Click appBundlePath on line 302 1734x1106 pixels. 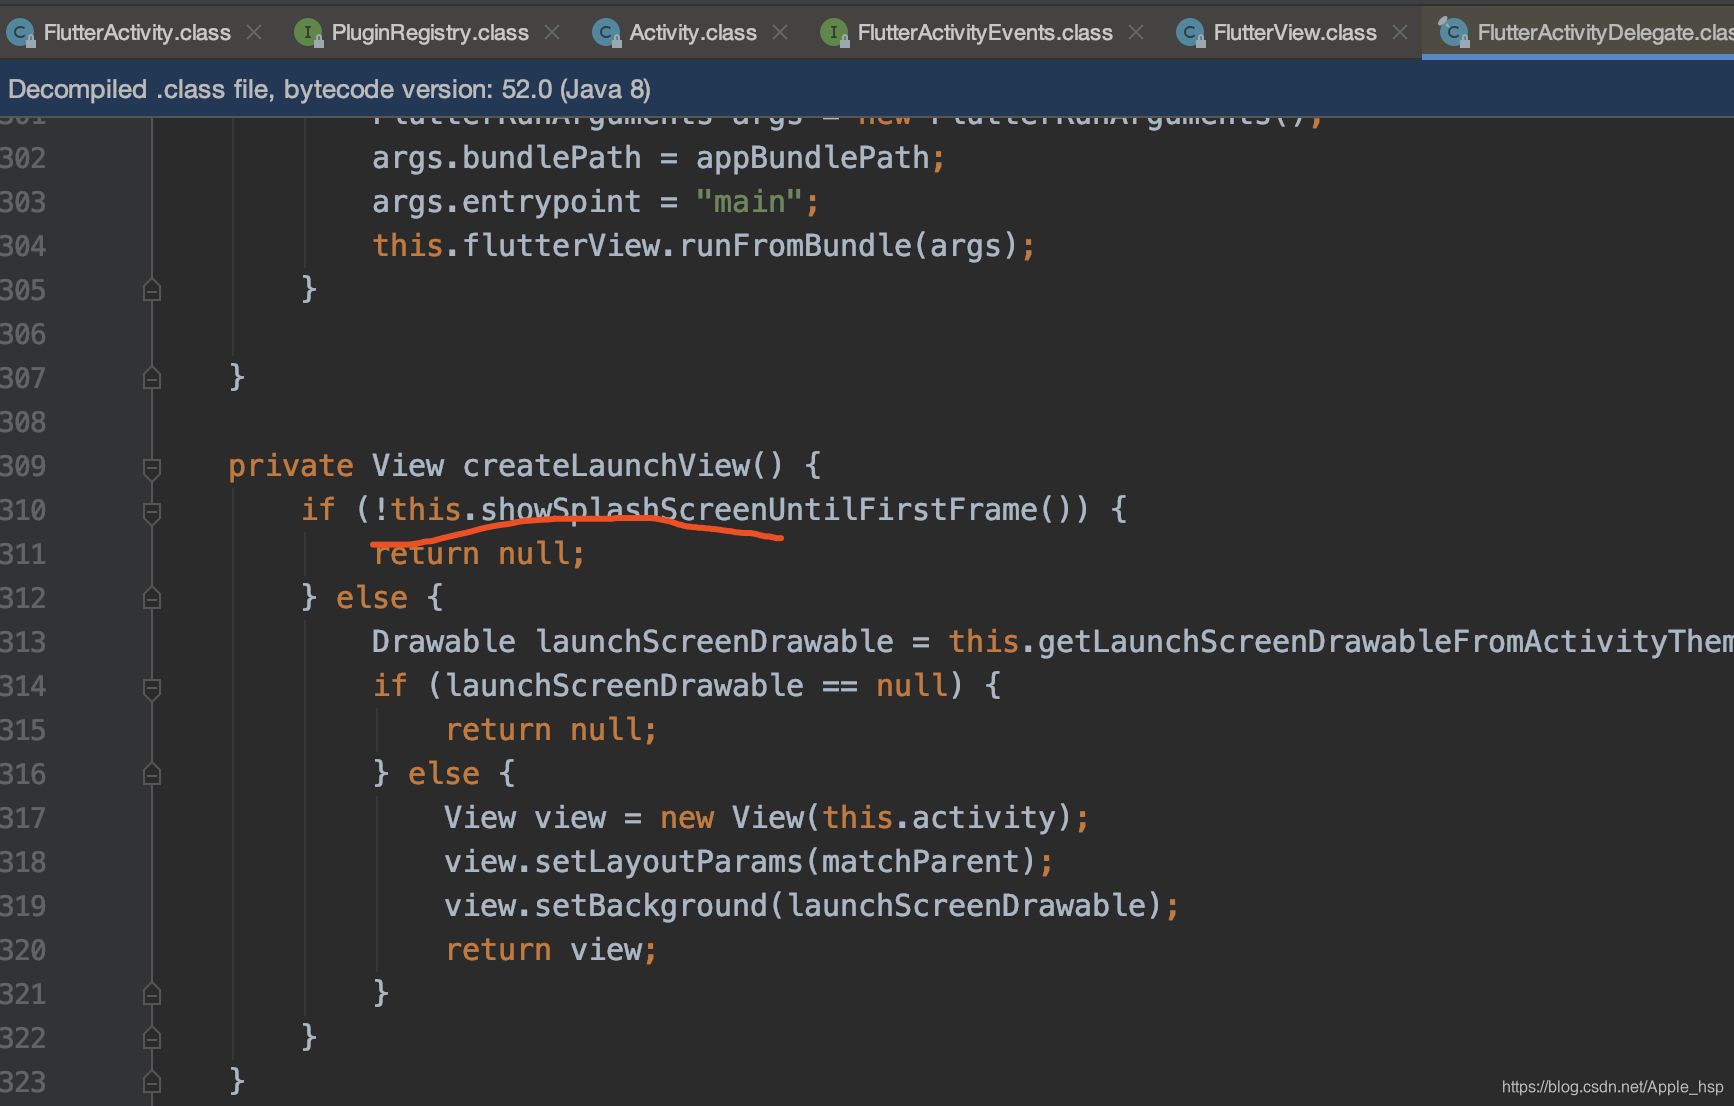(813, 158)
